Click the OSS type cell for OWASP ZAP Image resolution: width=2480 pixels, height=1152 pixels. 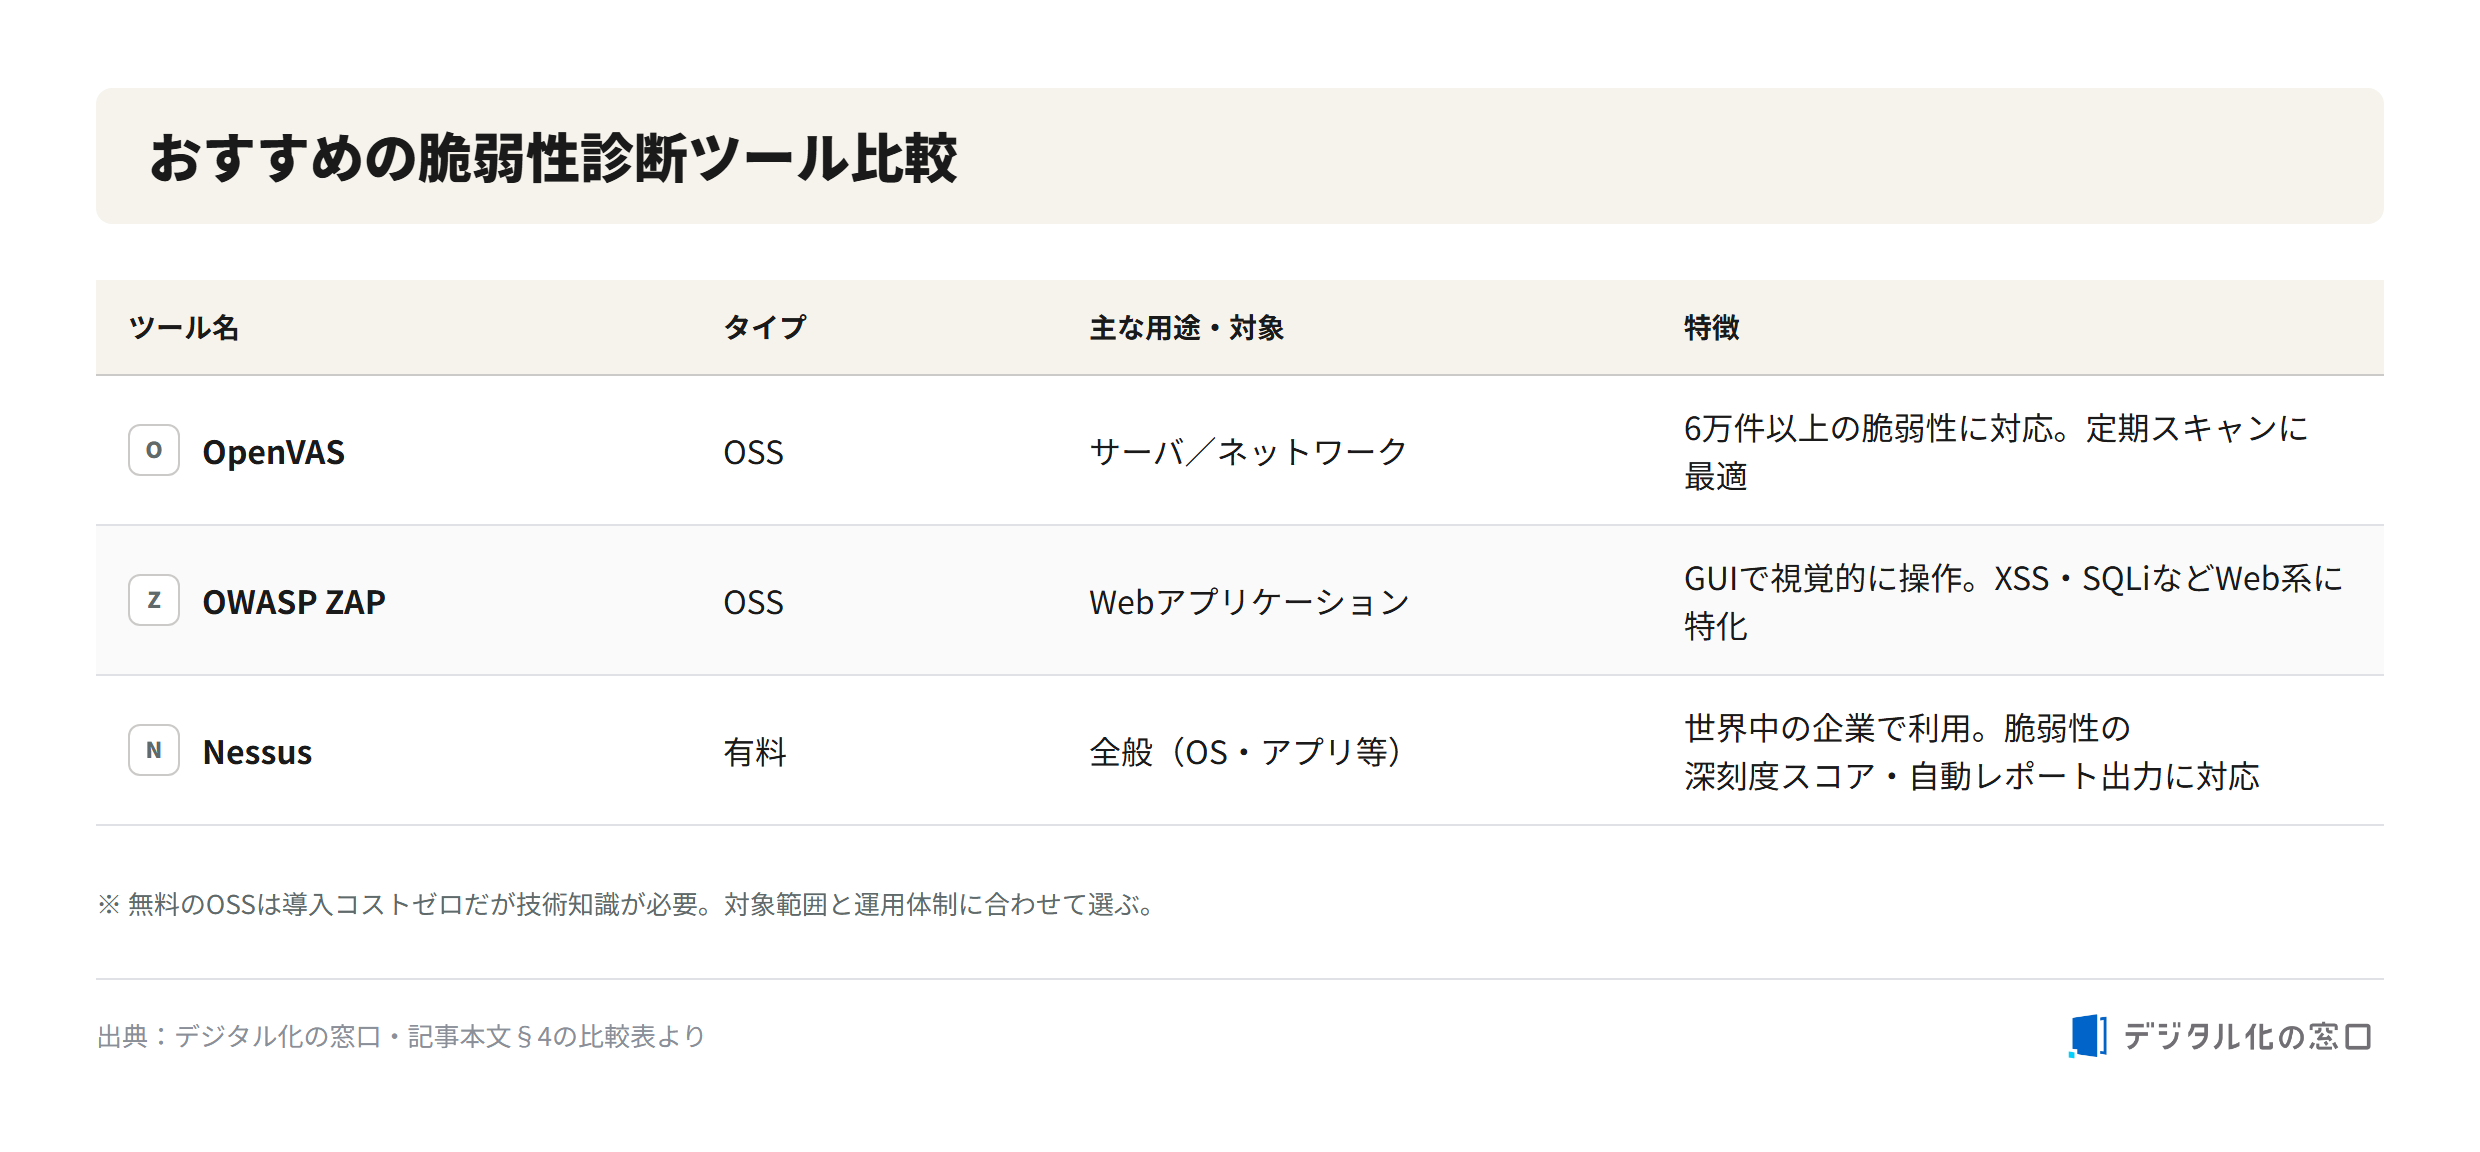[x=753, y=602]
